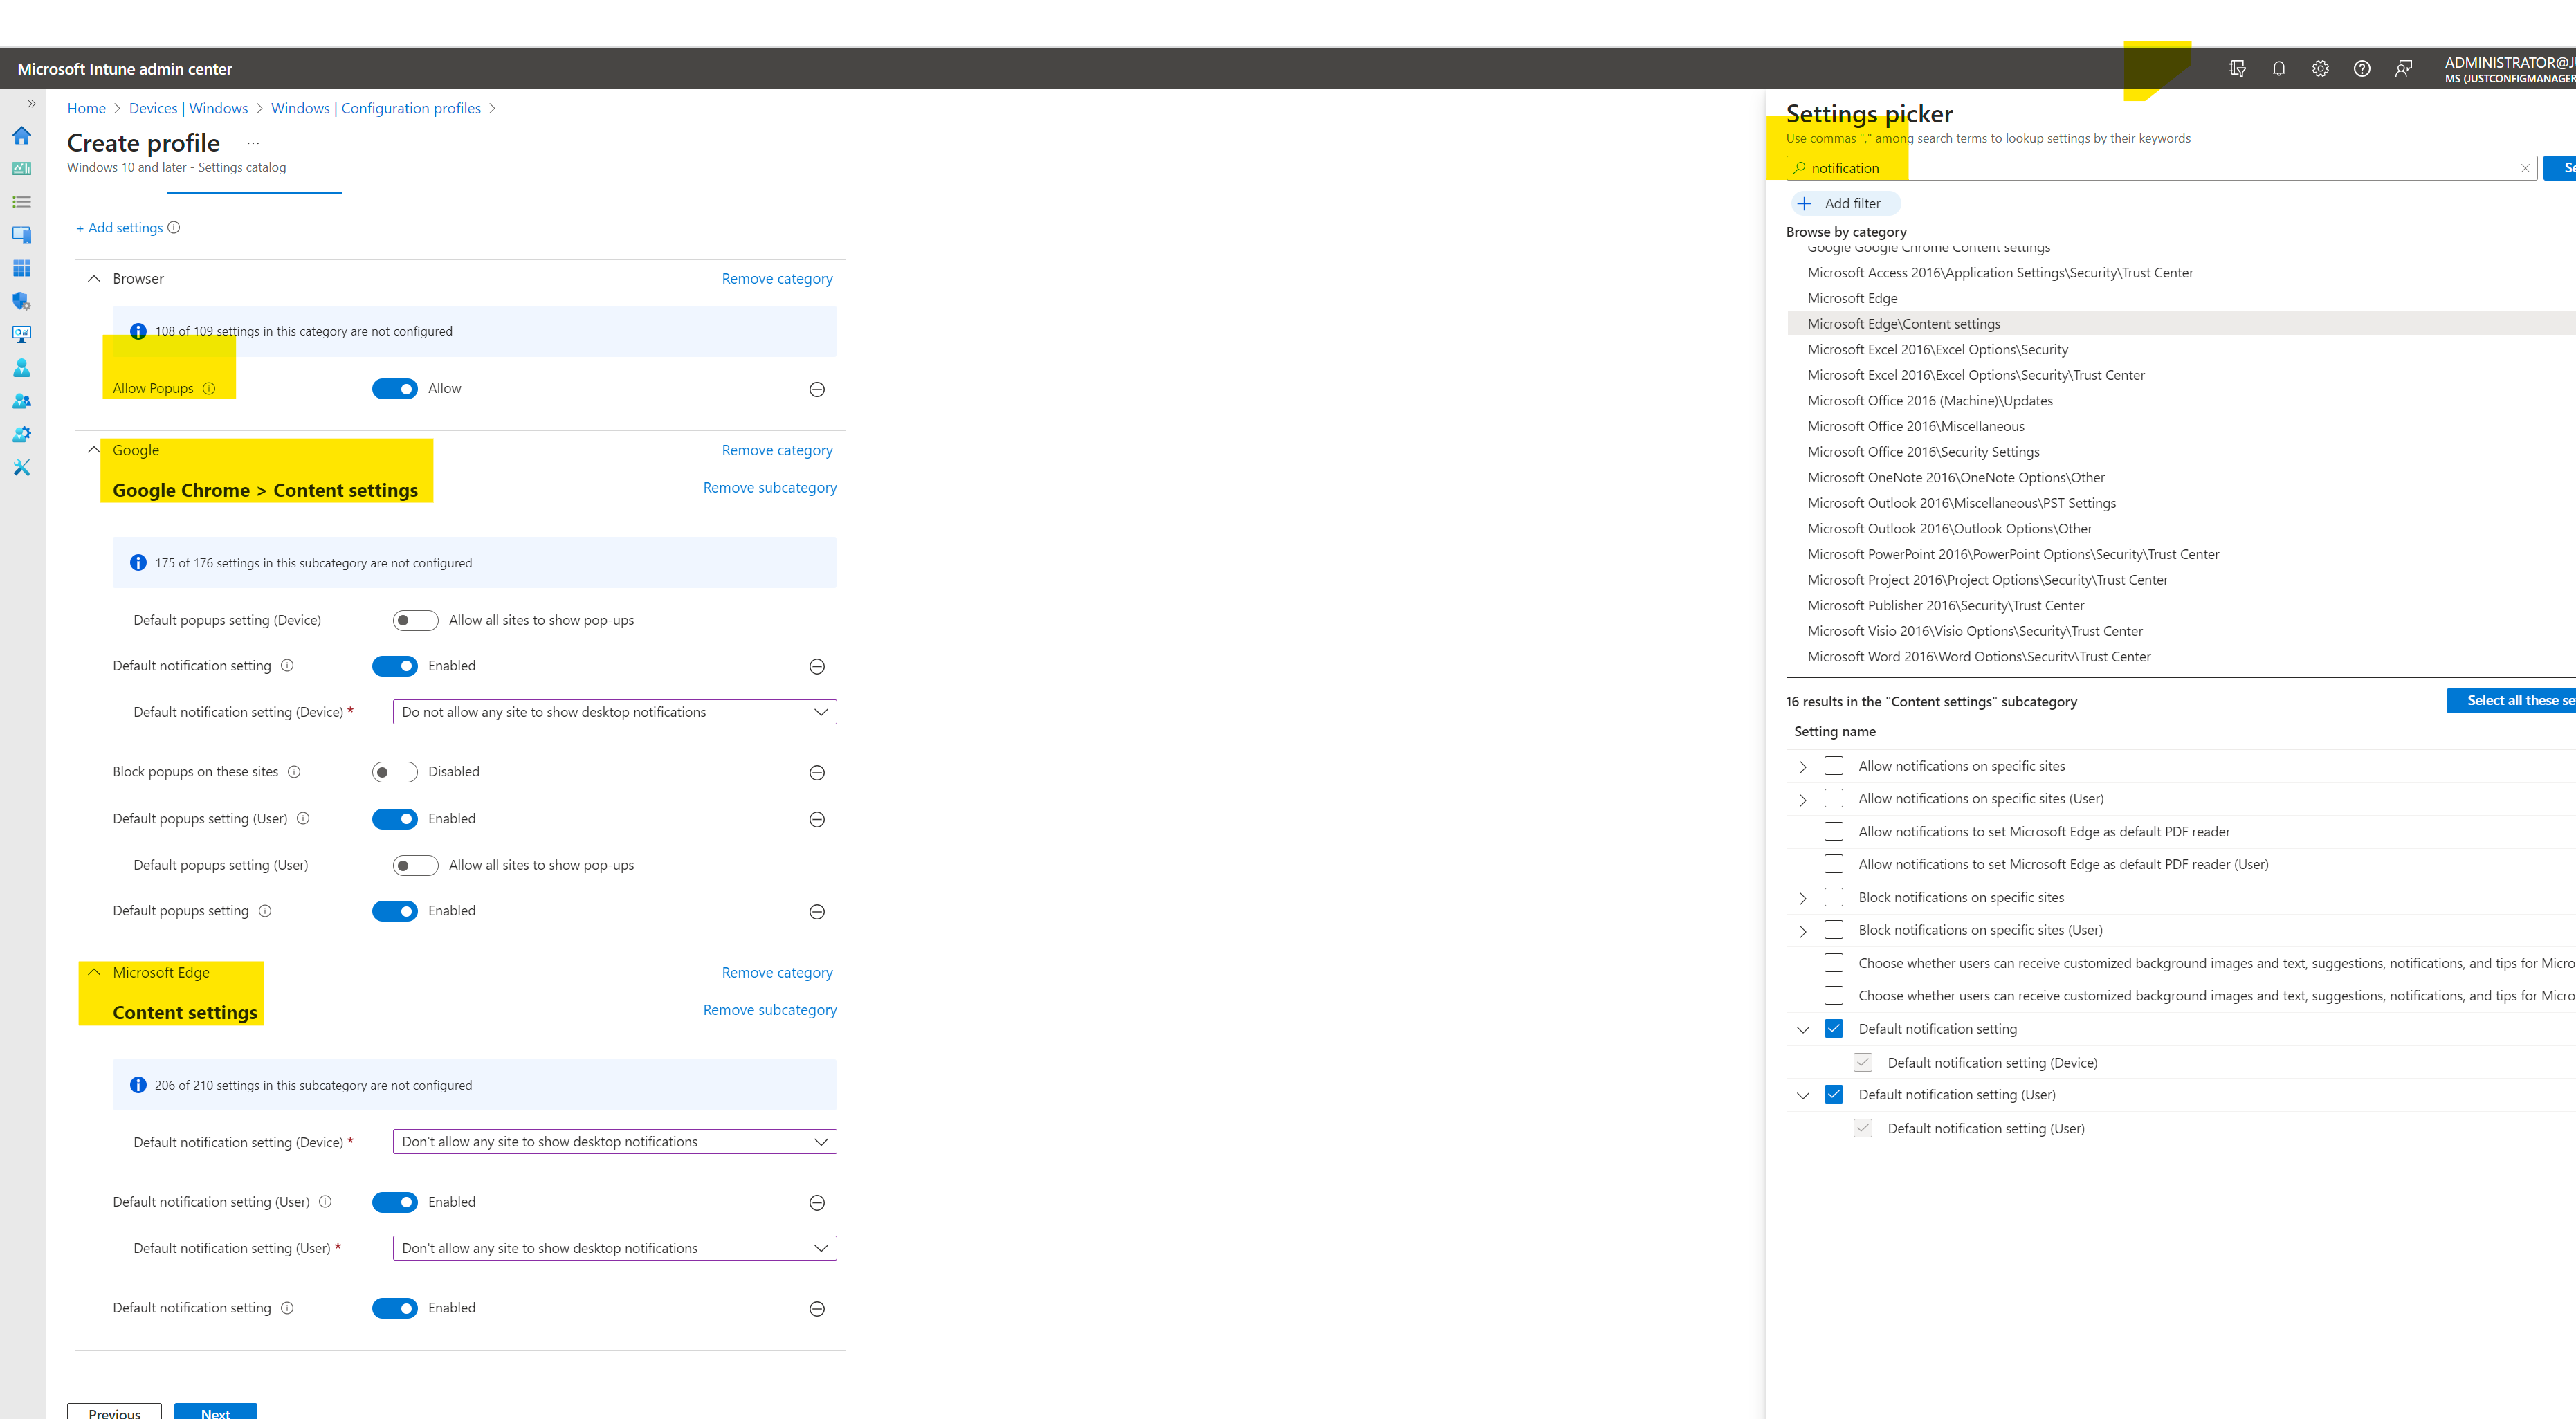Open Chrome Default notification setting (Device) dropdown

pos(614,712)
